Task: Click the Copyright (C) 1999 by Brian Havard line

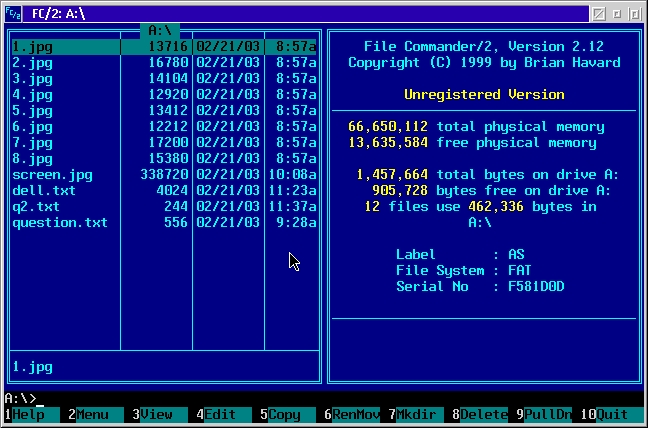Action: (x=484, y=63)
